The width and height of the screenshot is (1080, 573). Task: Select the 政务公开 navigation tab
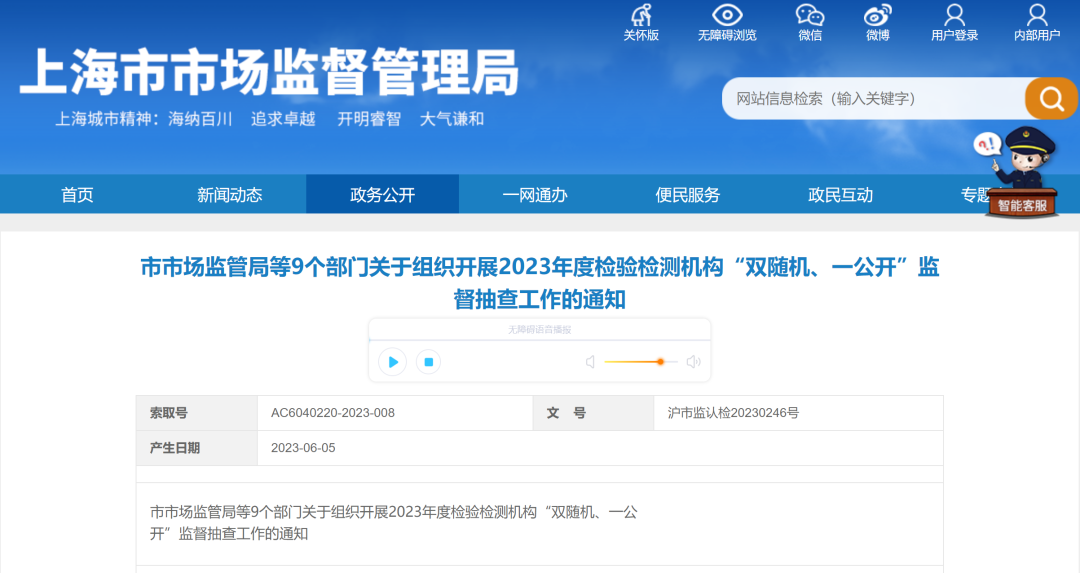[x=382, y=195]
